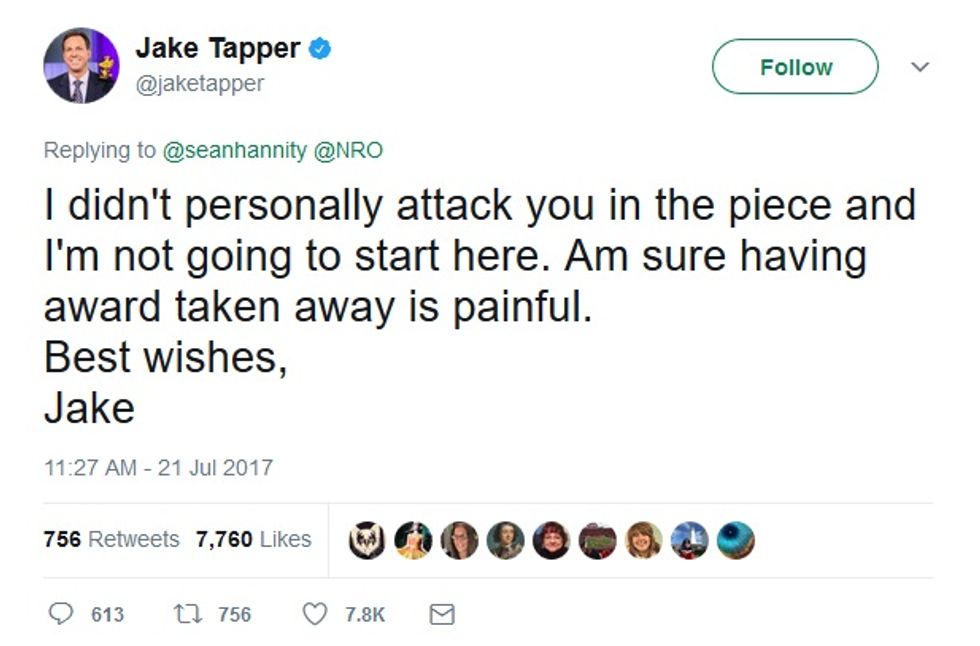The width and height of the screenshot is (980, 646).
Task: Click the last liker avatar, teal circle
Action: tap(736, 540)
